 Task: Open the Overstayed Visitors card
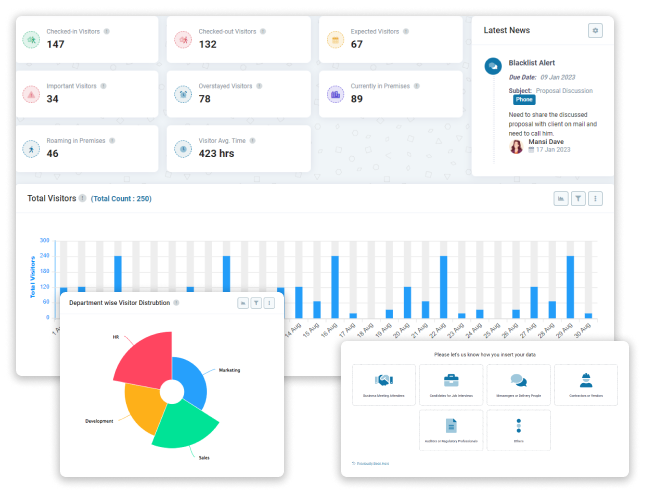click(238, 94)
